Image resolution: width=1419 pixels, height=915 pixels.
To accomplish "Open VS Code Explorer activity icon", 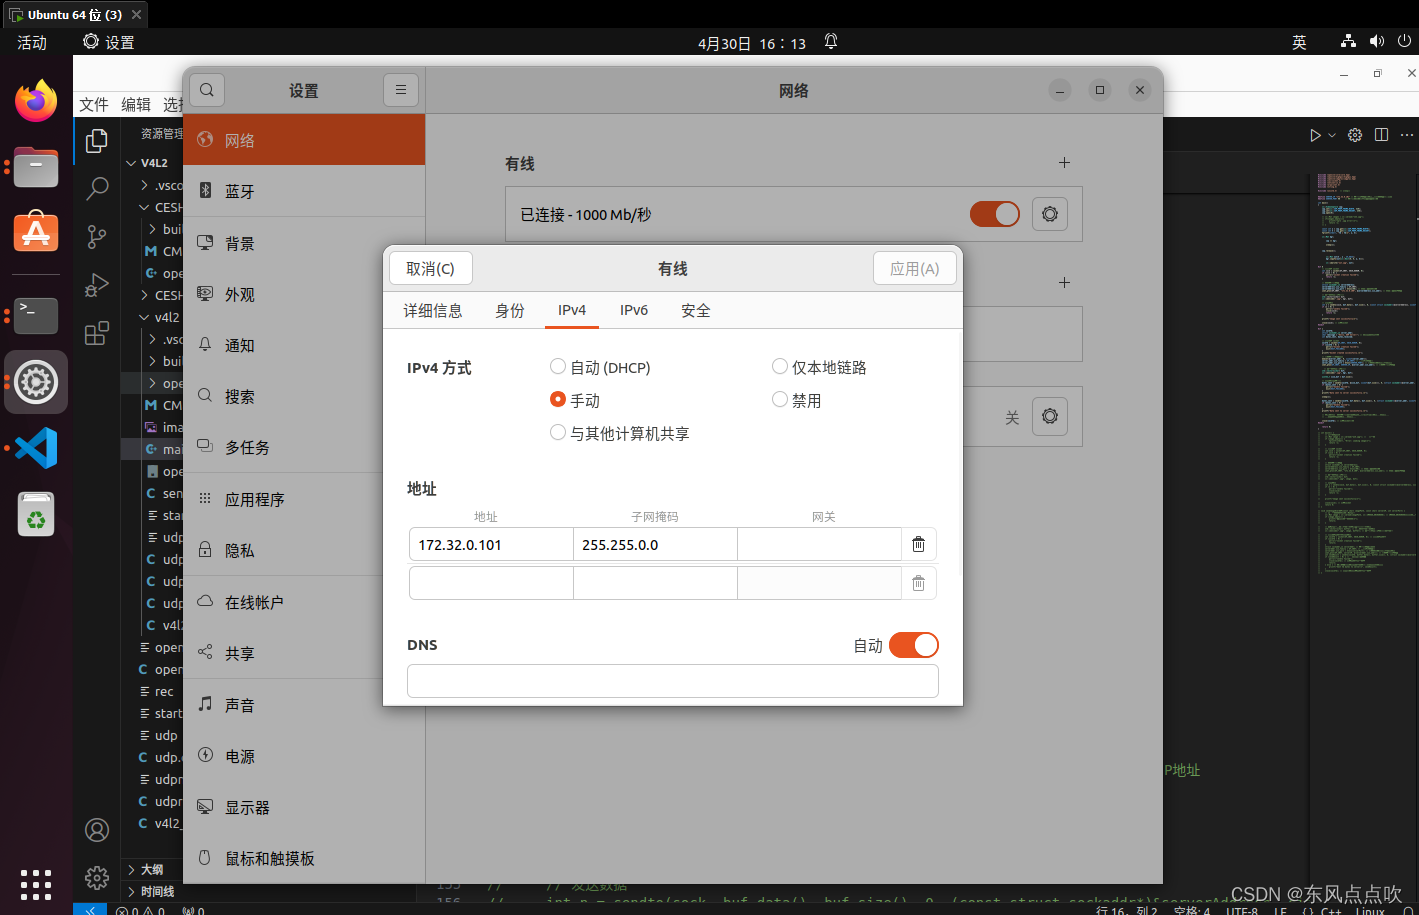I will point(97,141).
